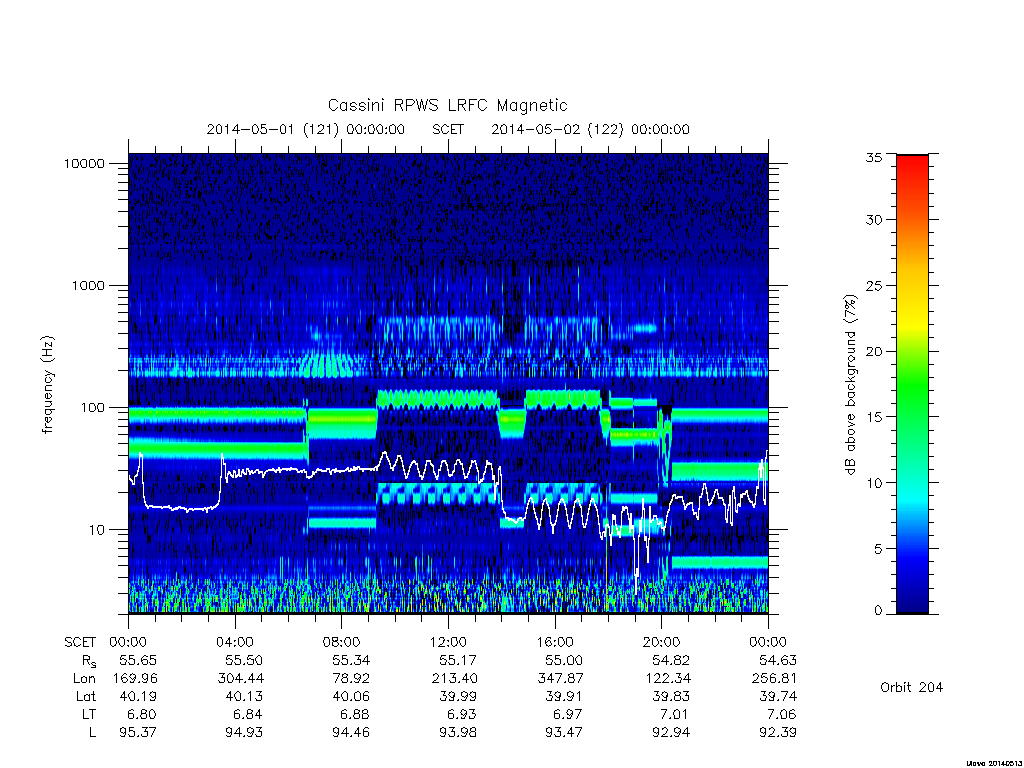Screen dimensions: 1024x768
Task: Click the Lon value 304.44
Action: tap(241, 679)
